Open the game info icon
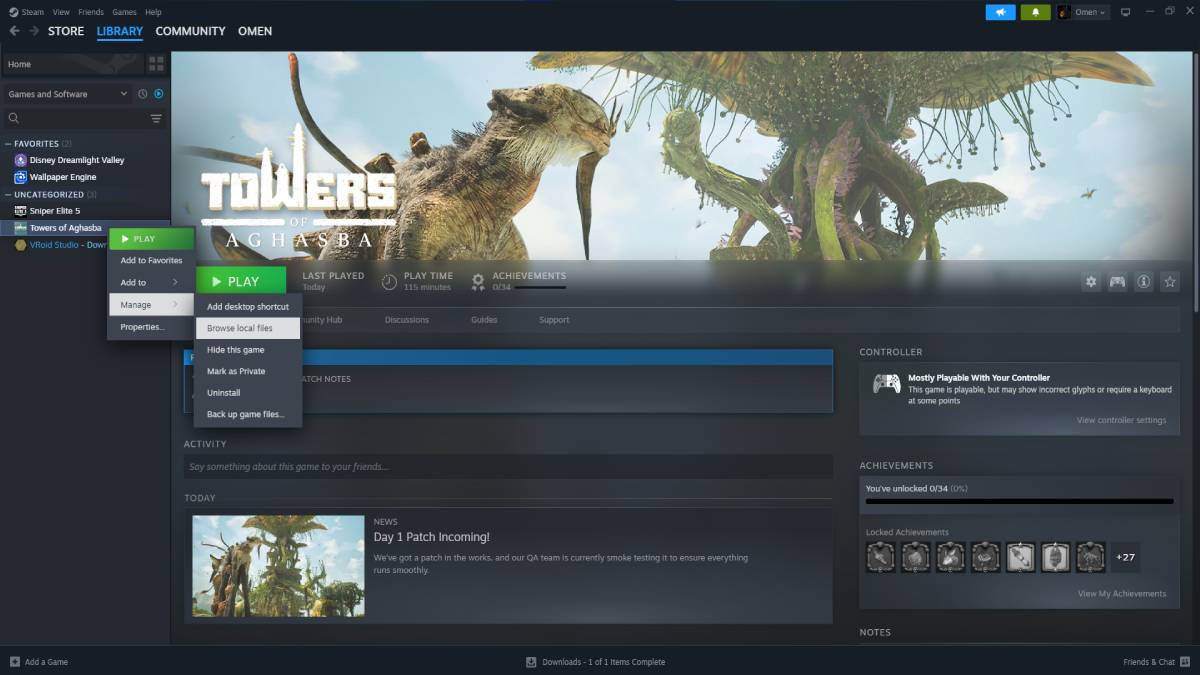1200x675 pixels. (1144, 282)
